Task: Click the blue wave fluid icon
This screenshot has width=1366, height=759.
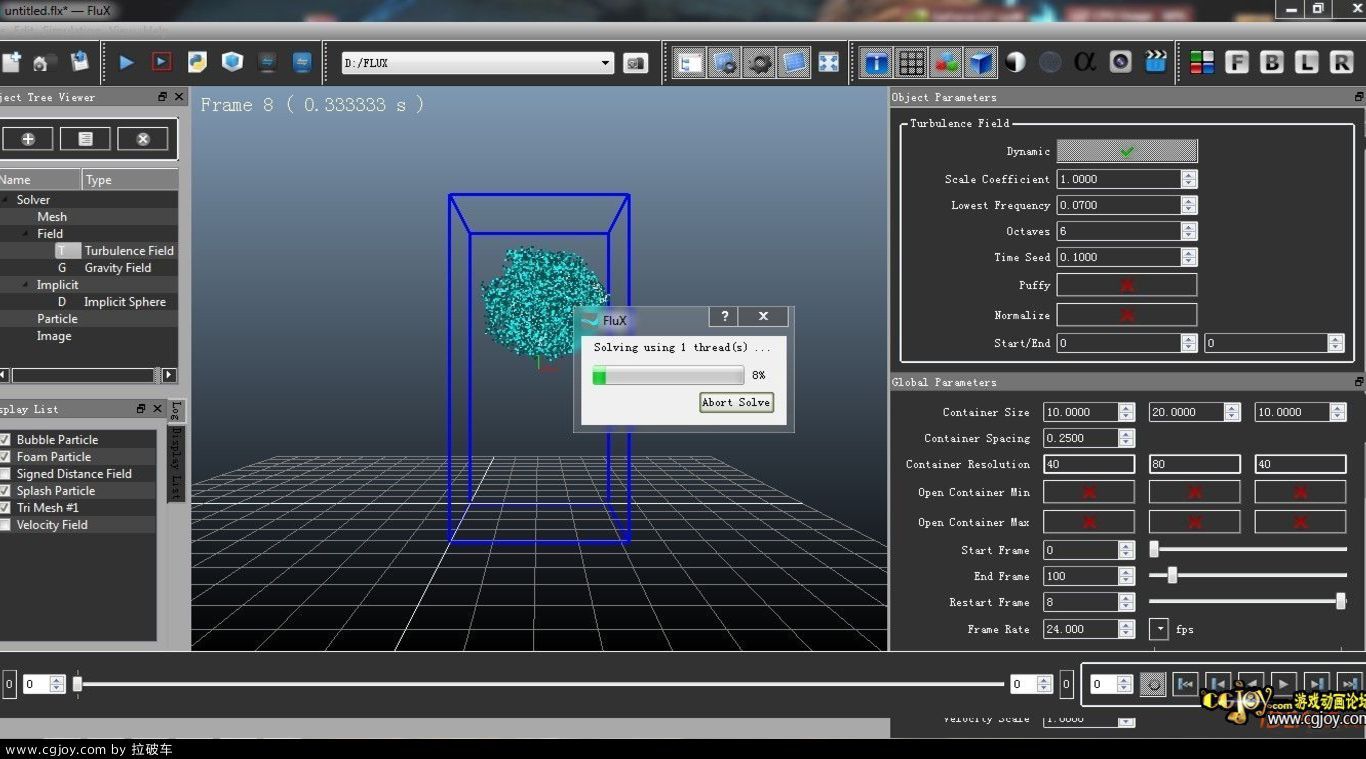Action: coord(302,62)
